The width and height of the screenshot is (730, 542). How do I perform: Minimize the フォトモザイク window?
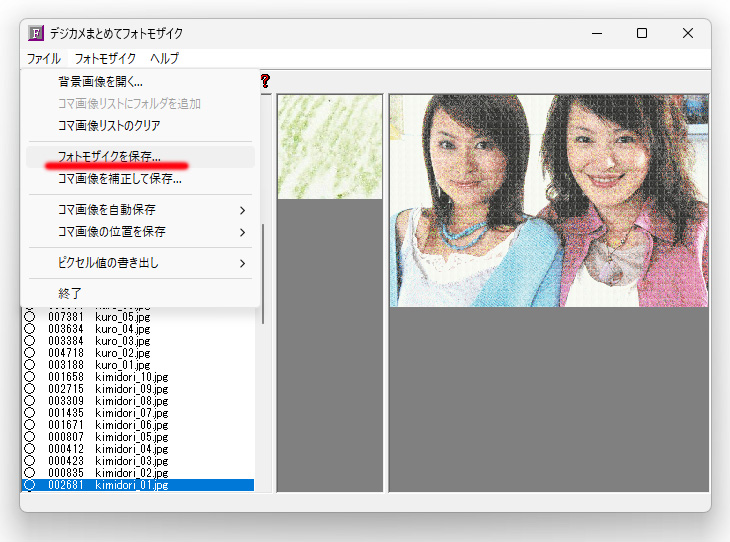coord(597,34)
